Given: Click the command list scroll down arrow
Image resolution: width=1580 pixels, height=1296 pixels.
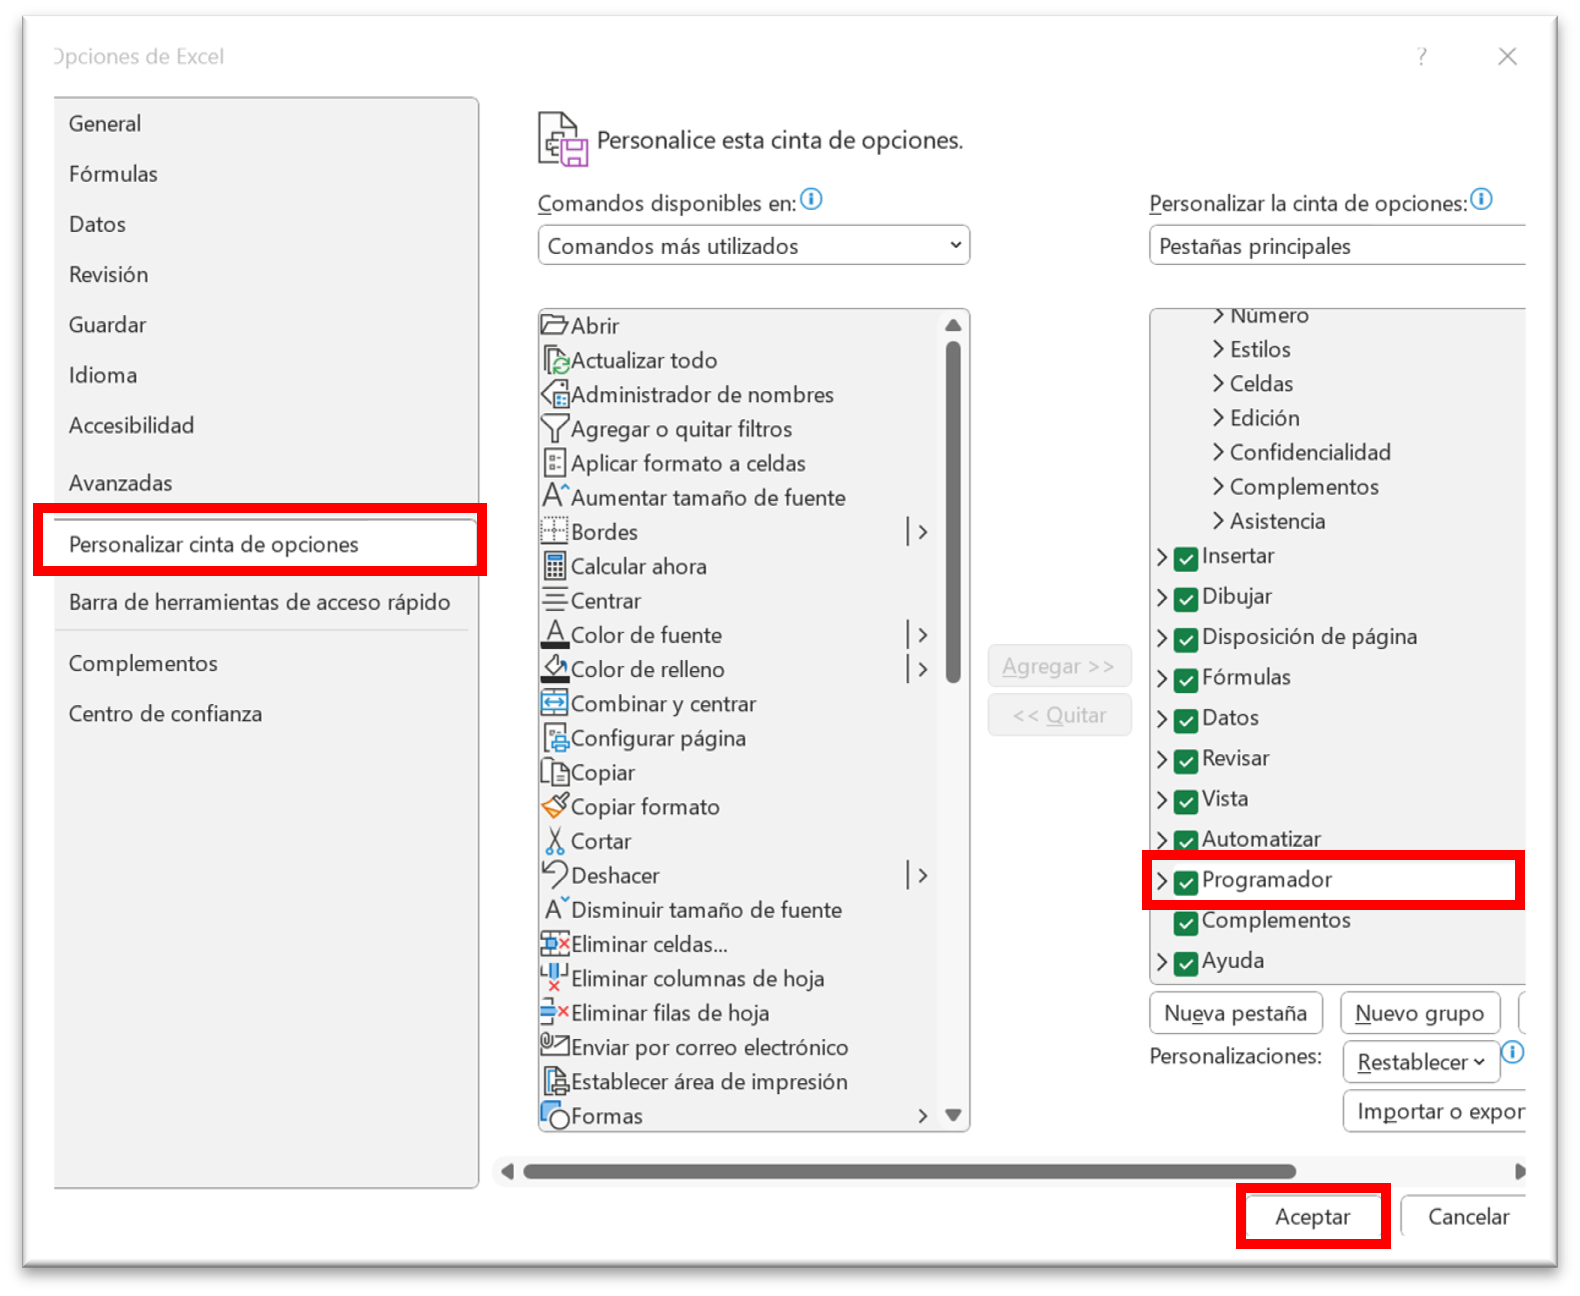Looking at the screenshot, I should [x=953, y=1115].
